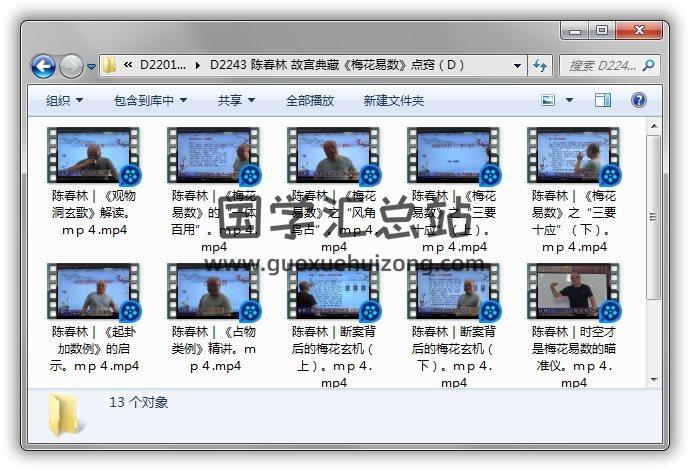Screen dimensions: 690x471
Task: Click the vertical scrollbar thumb
Action: pyautogui.click(x=654, y=217)
